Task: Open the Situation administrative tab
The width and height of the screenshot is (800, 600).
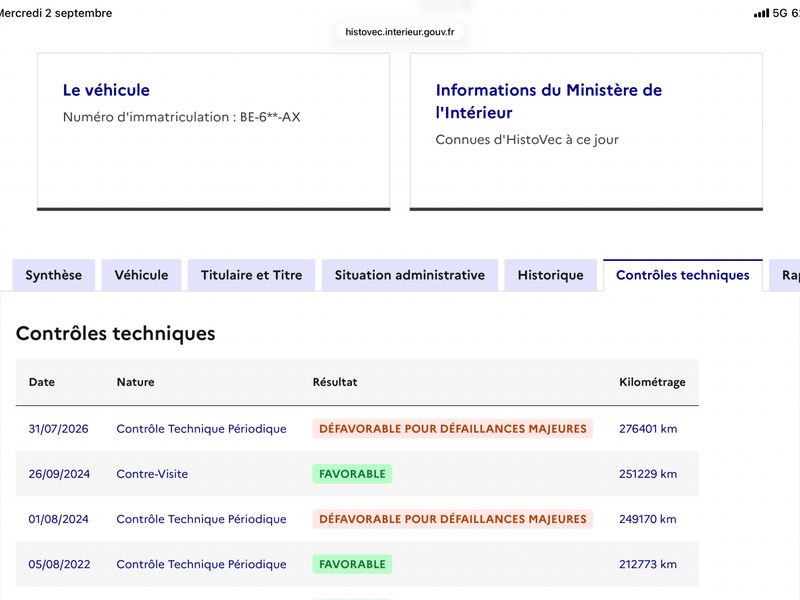Action: click(x=410, y=275)
